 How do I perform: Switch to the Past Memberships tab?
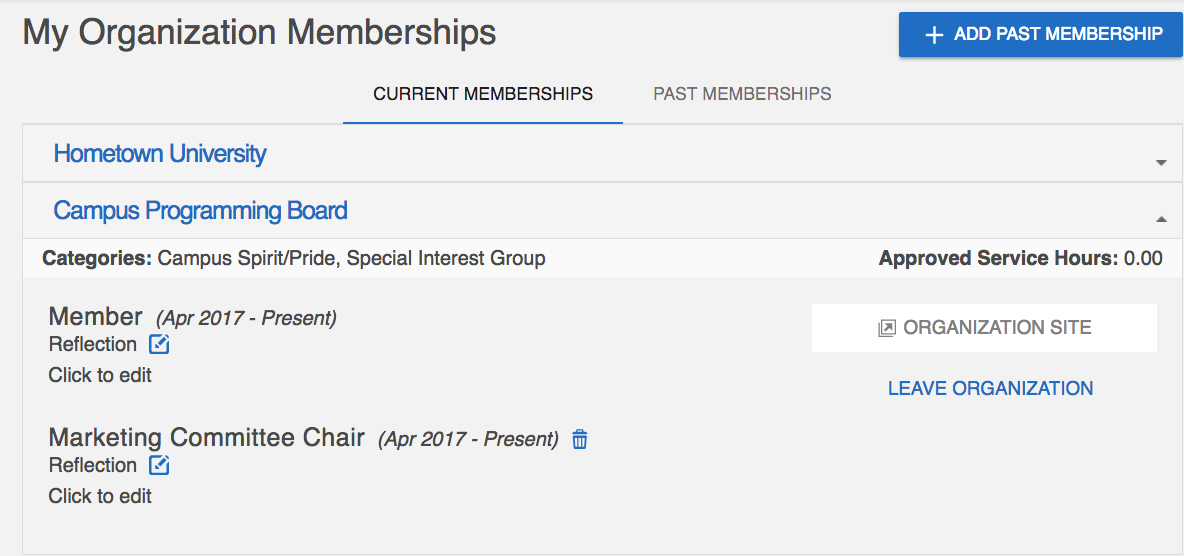pyautogui.click(x=742, y=94)
